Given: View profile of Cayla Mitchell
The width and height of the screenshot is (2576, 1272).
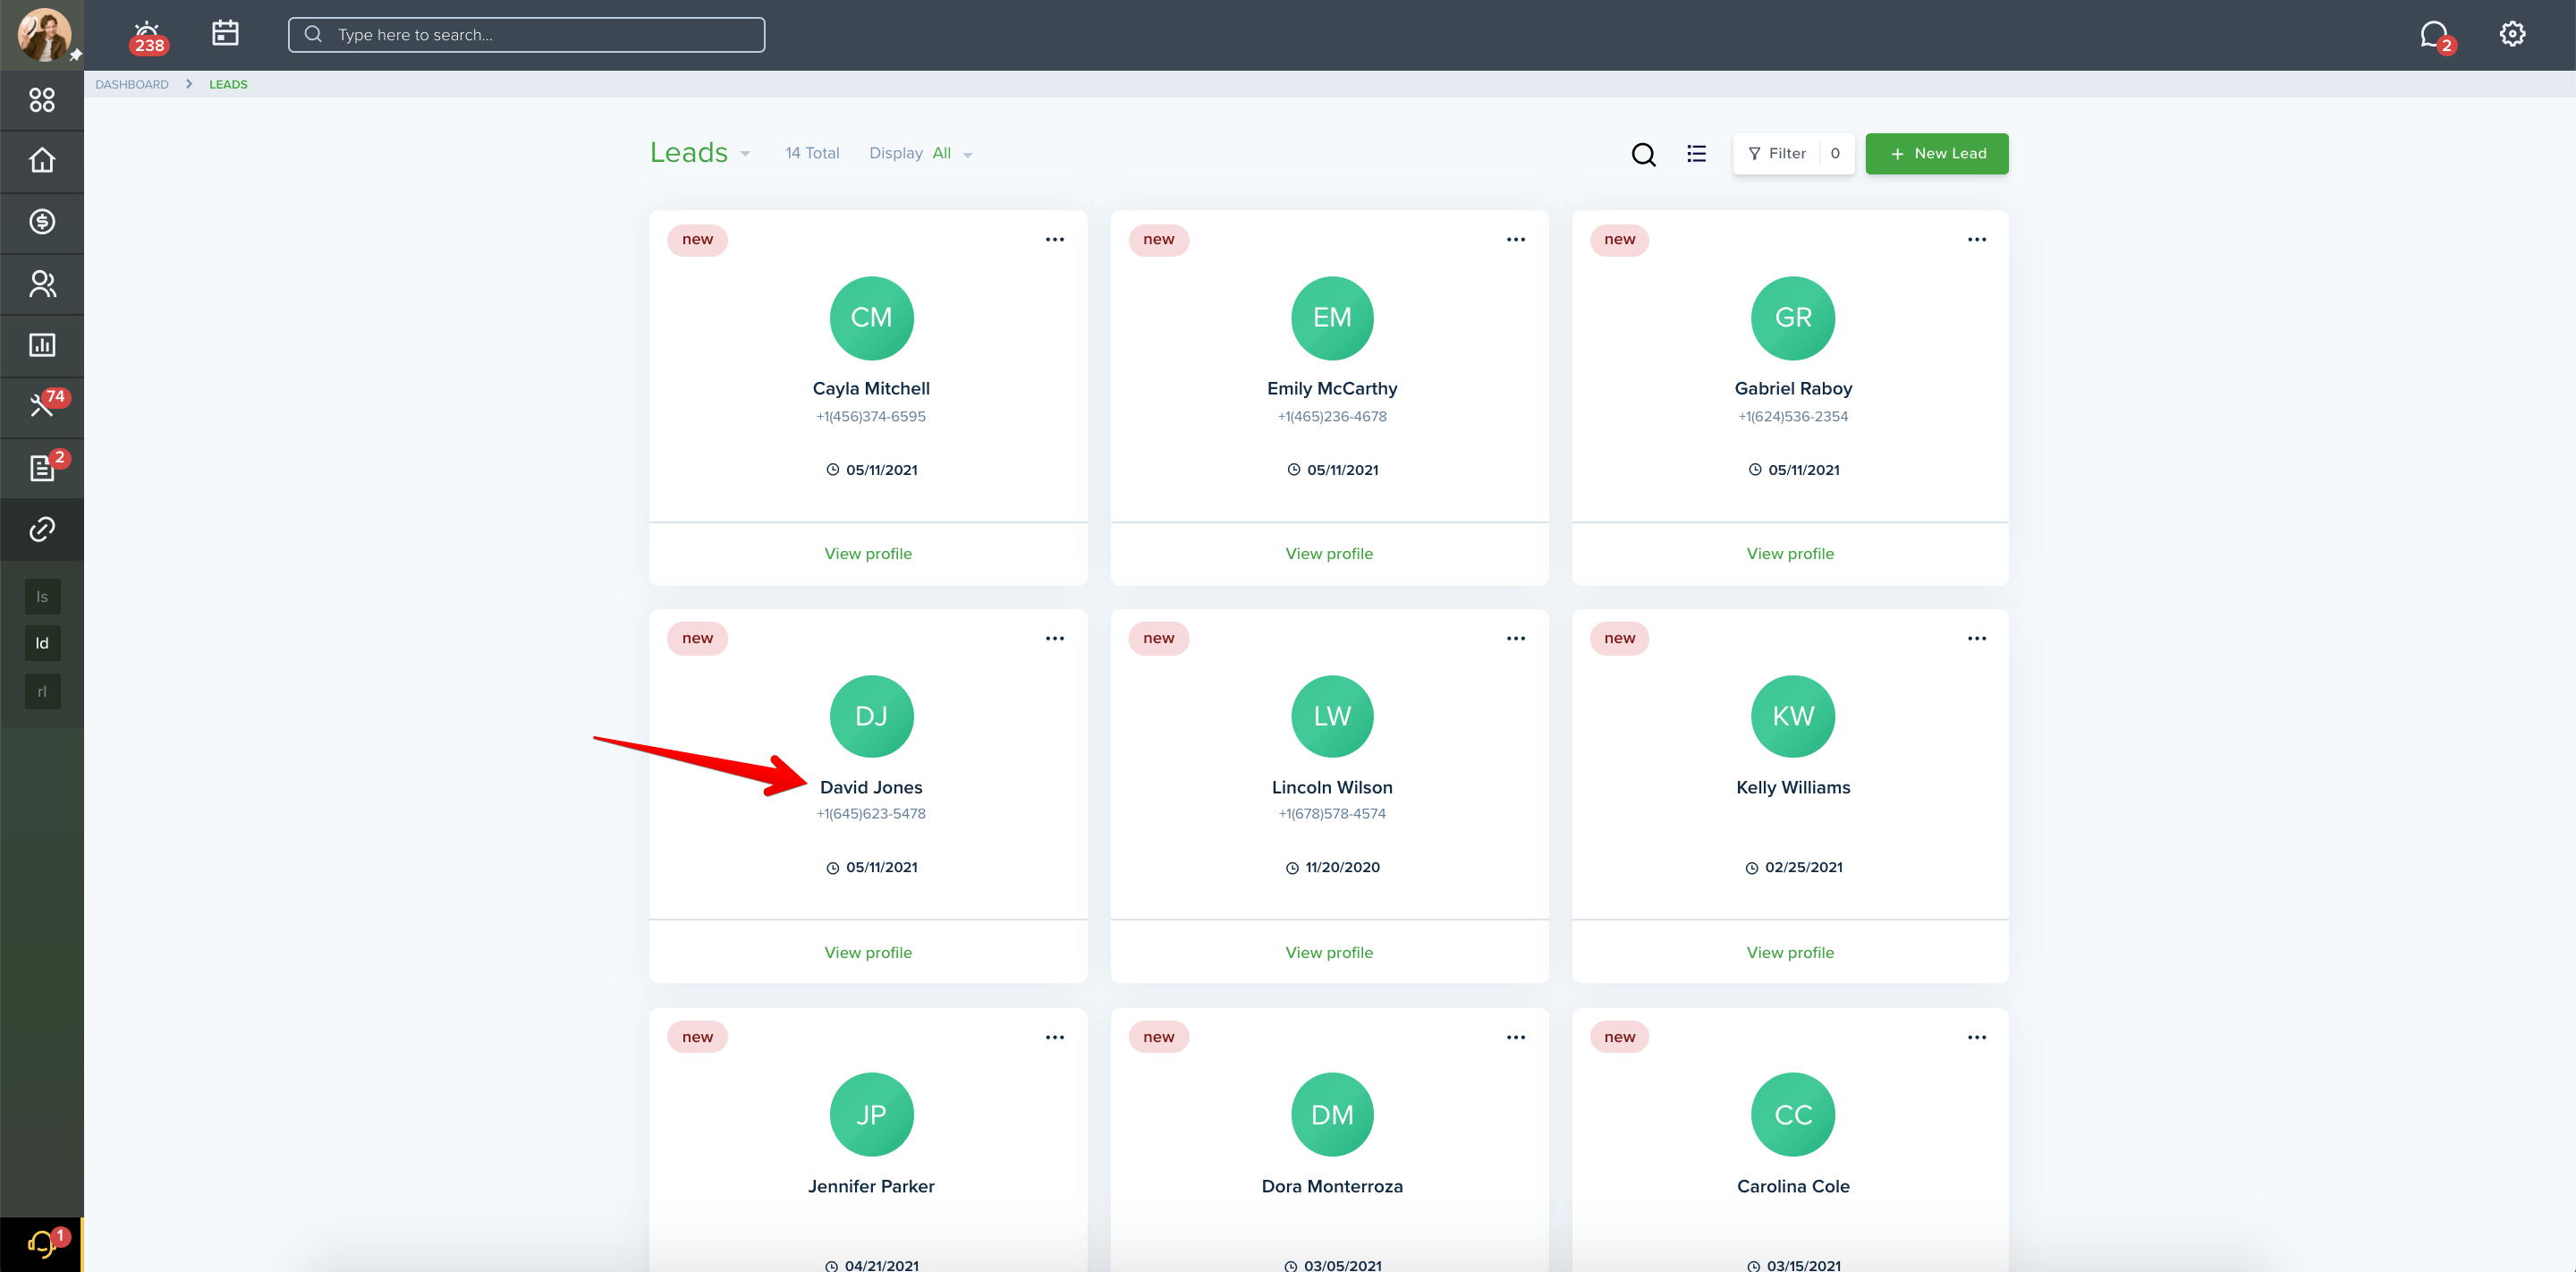Looking at the screenshot, I should tap(867, 554).
